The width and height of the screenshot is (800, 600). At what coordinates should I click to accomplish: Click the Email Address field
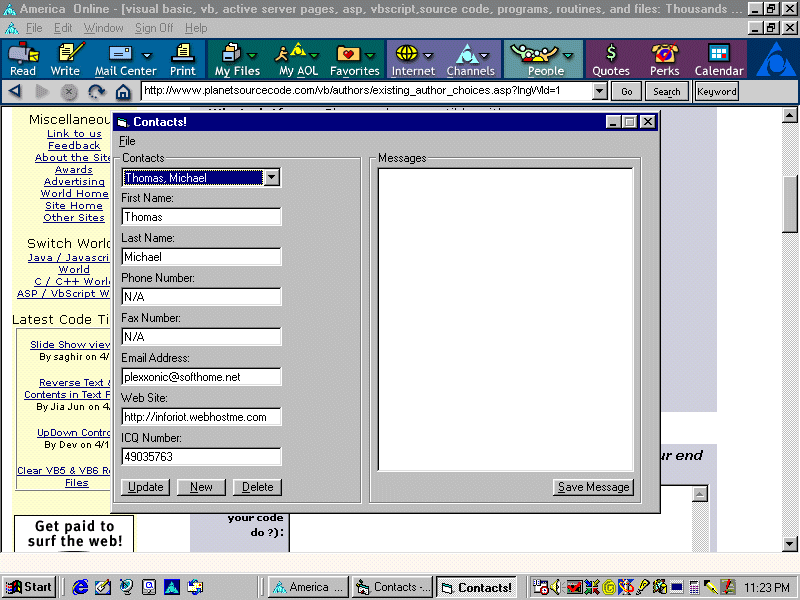[201, 377]
